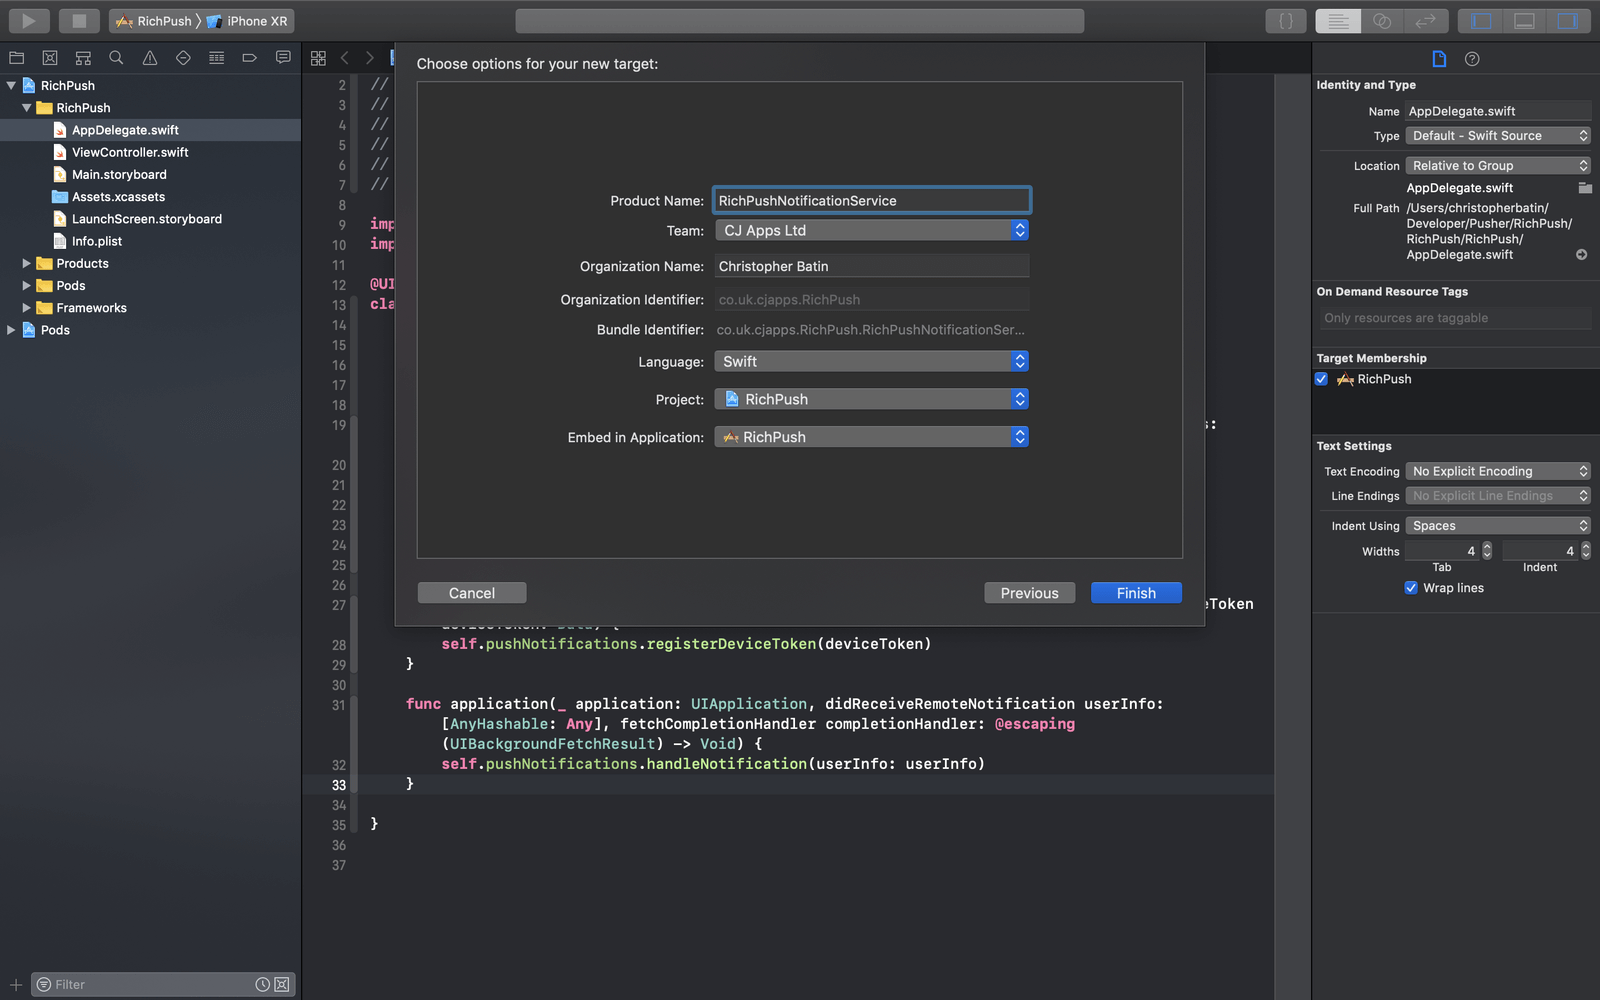Adjust the Tab width stepper
Image resolution: width=1600 pixels, height=1000 pixels.
tap(1487, 551)
